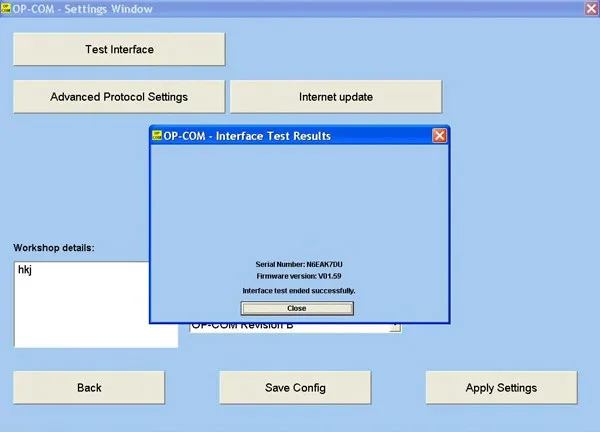This screenshot has height=432, width=600.
Task: Click the OP-COM icon in the Settings Window title bar
Action: [6, 8]
